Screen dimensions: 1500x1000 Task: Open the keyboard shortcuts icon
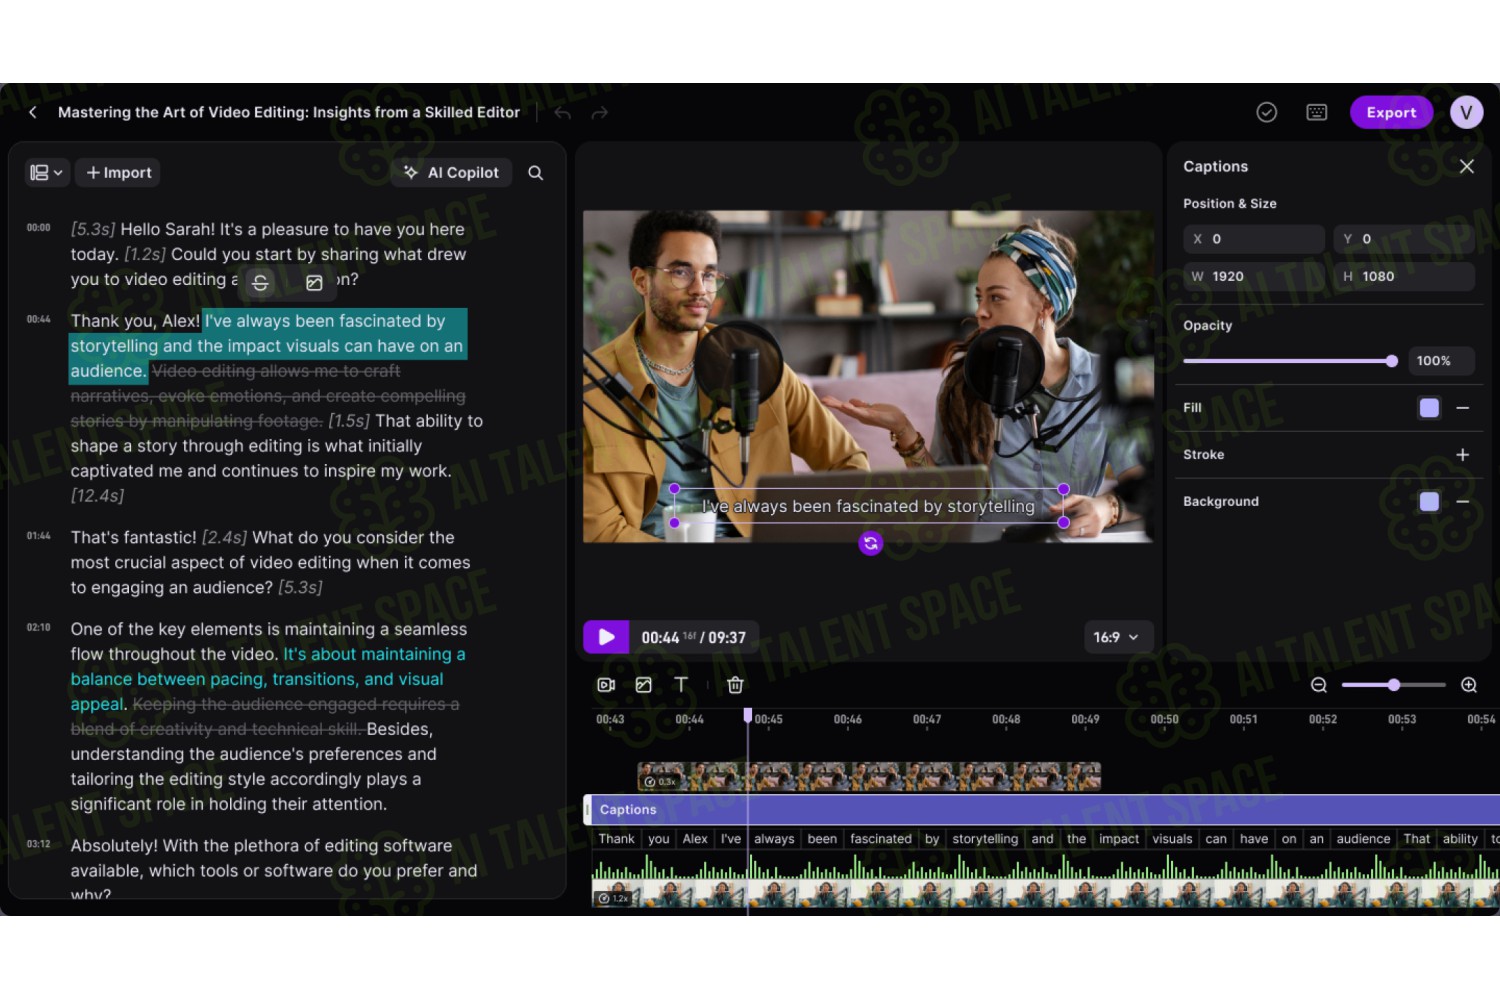[1317, 112]
